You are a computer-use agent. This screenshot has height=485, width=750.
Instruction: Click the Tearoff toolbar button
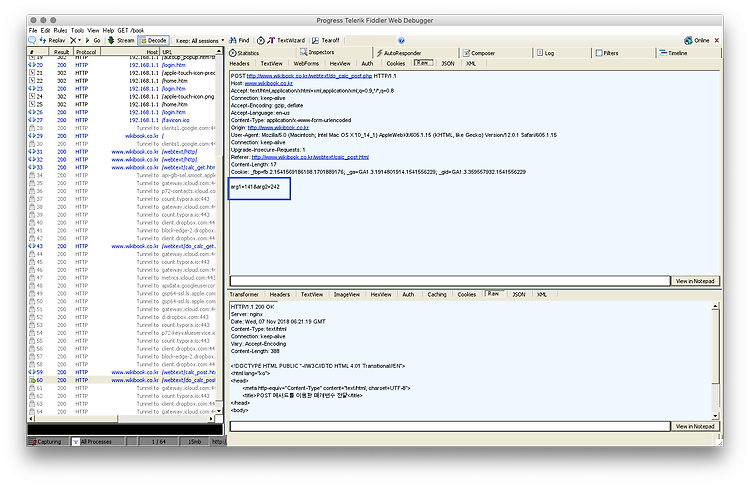click(x=326, y=40)
